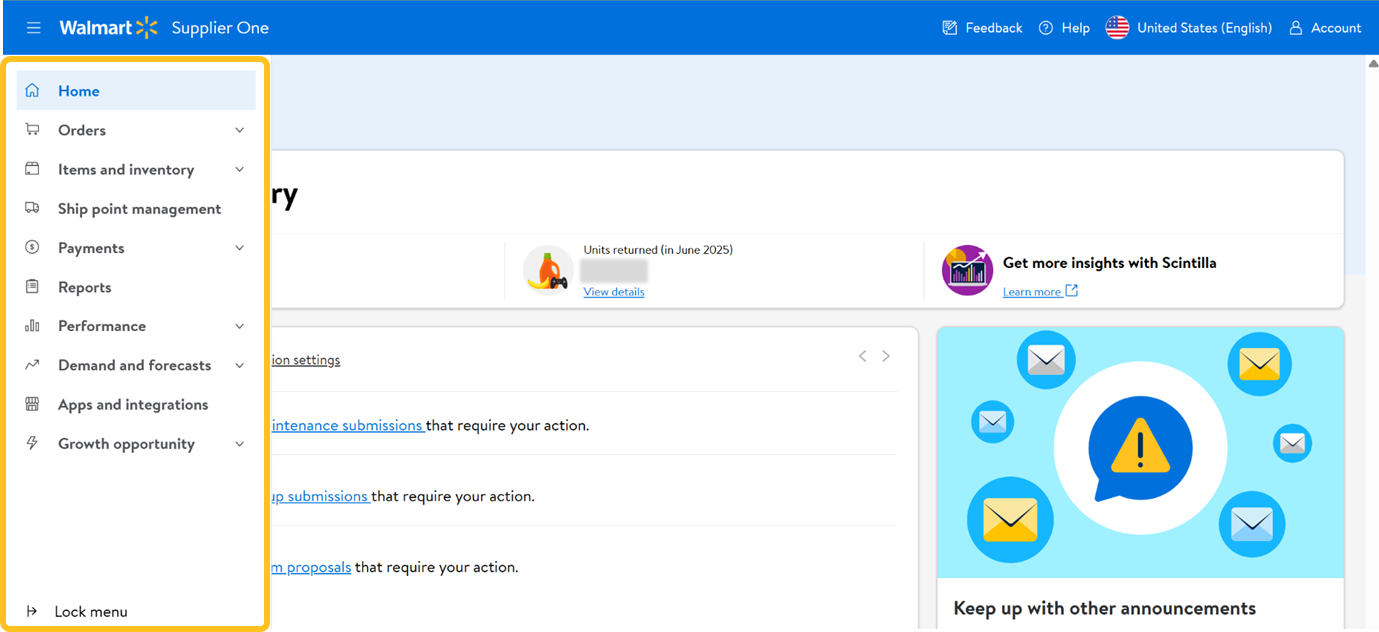The height and width of the screenshot is (632, 1379).
Task: Click the Account person icon
Action: pos(1296,28)
